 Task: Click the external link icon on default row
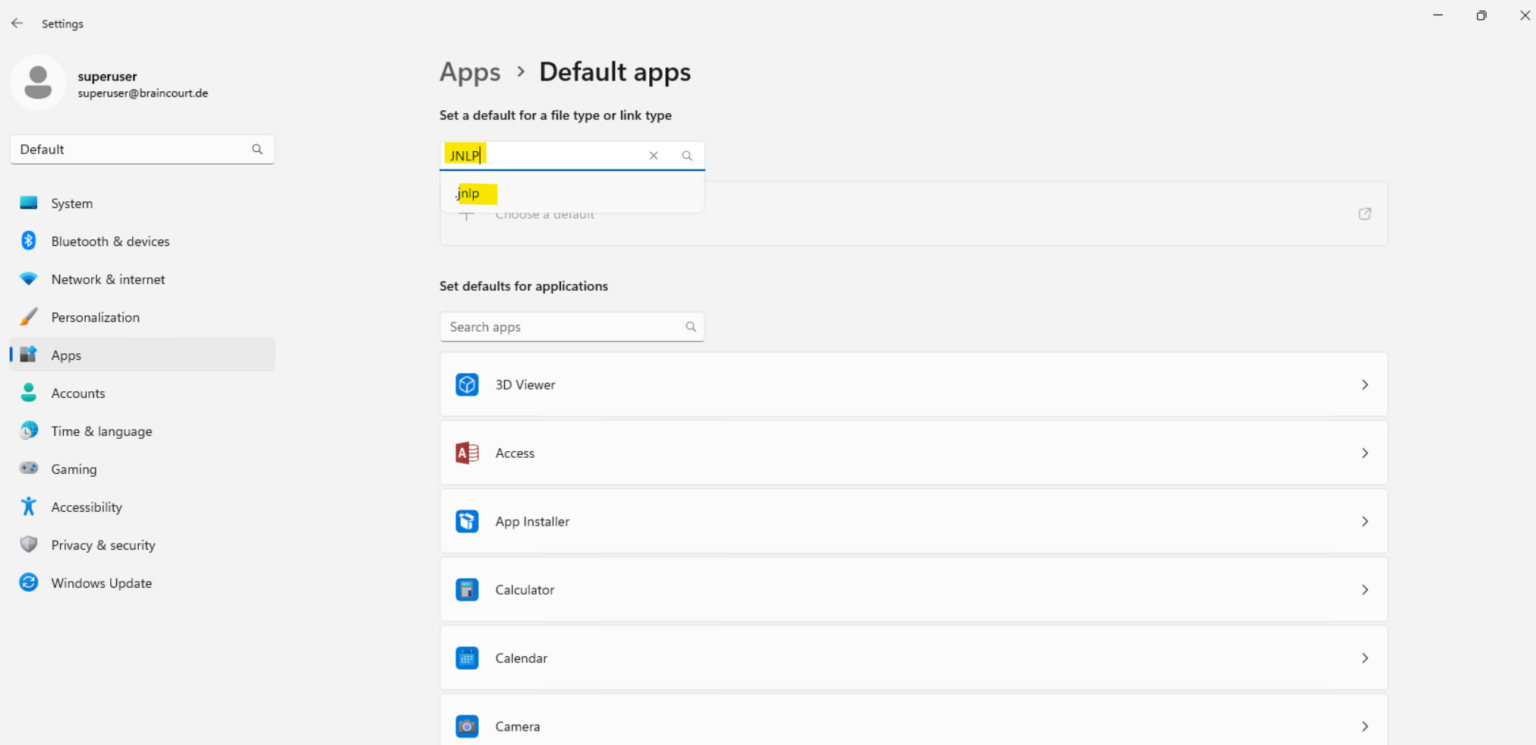point(1364,214)
